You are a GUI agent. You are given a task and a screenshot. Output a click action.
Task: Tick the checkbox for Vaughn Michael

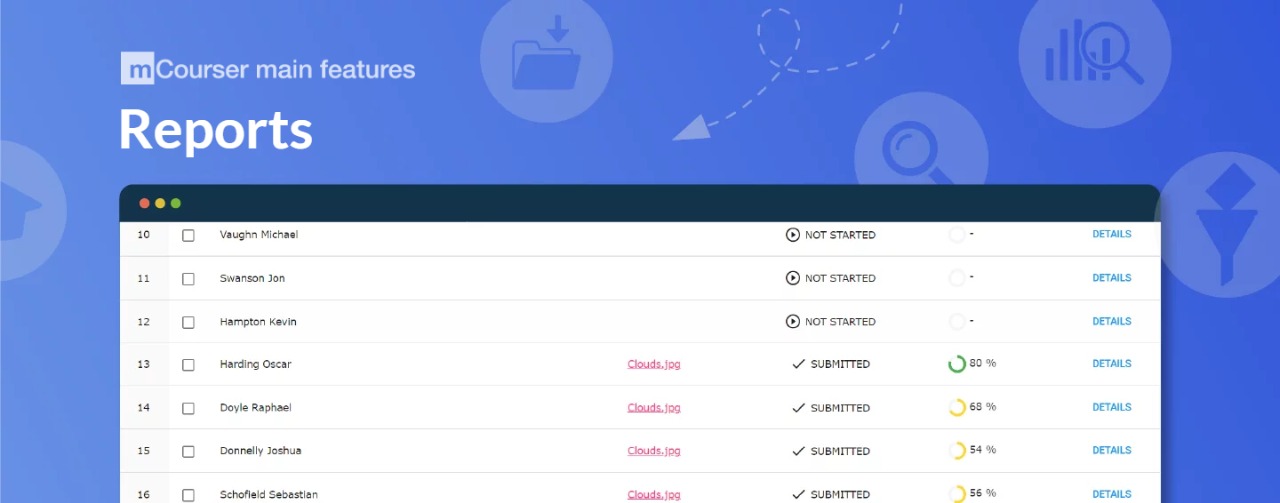[x=188, y=235]
